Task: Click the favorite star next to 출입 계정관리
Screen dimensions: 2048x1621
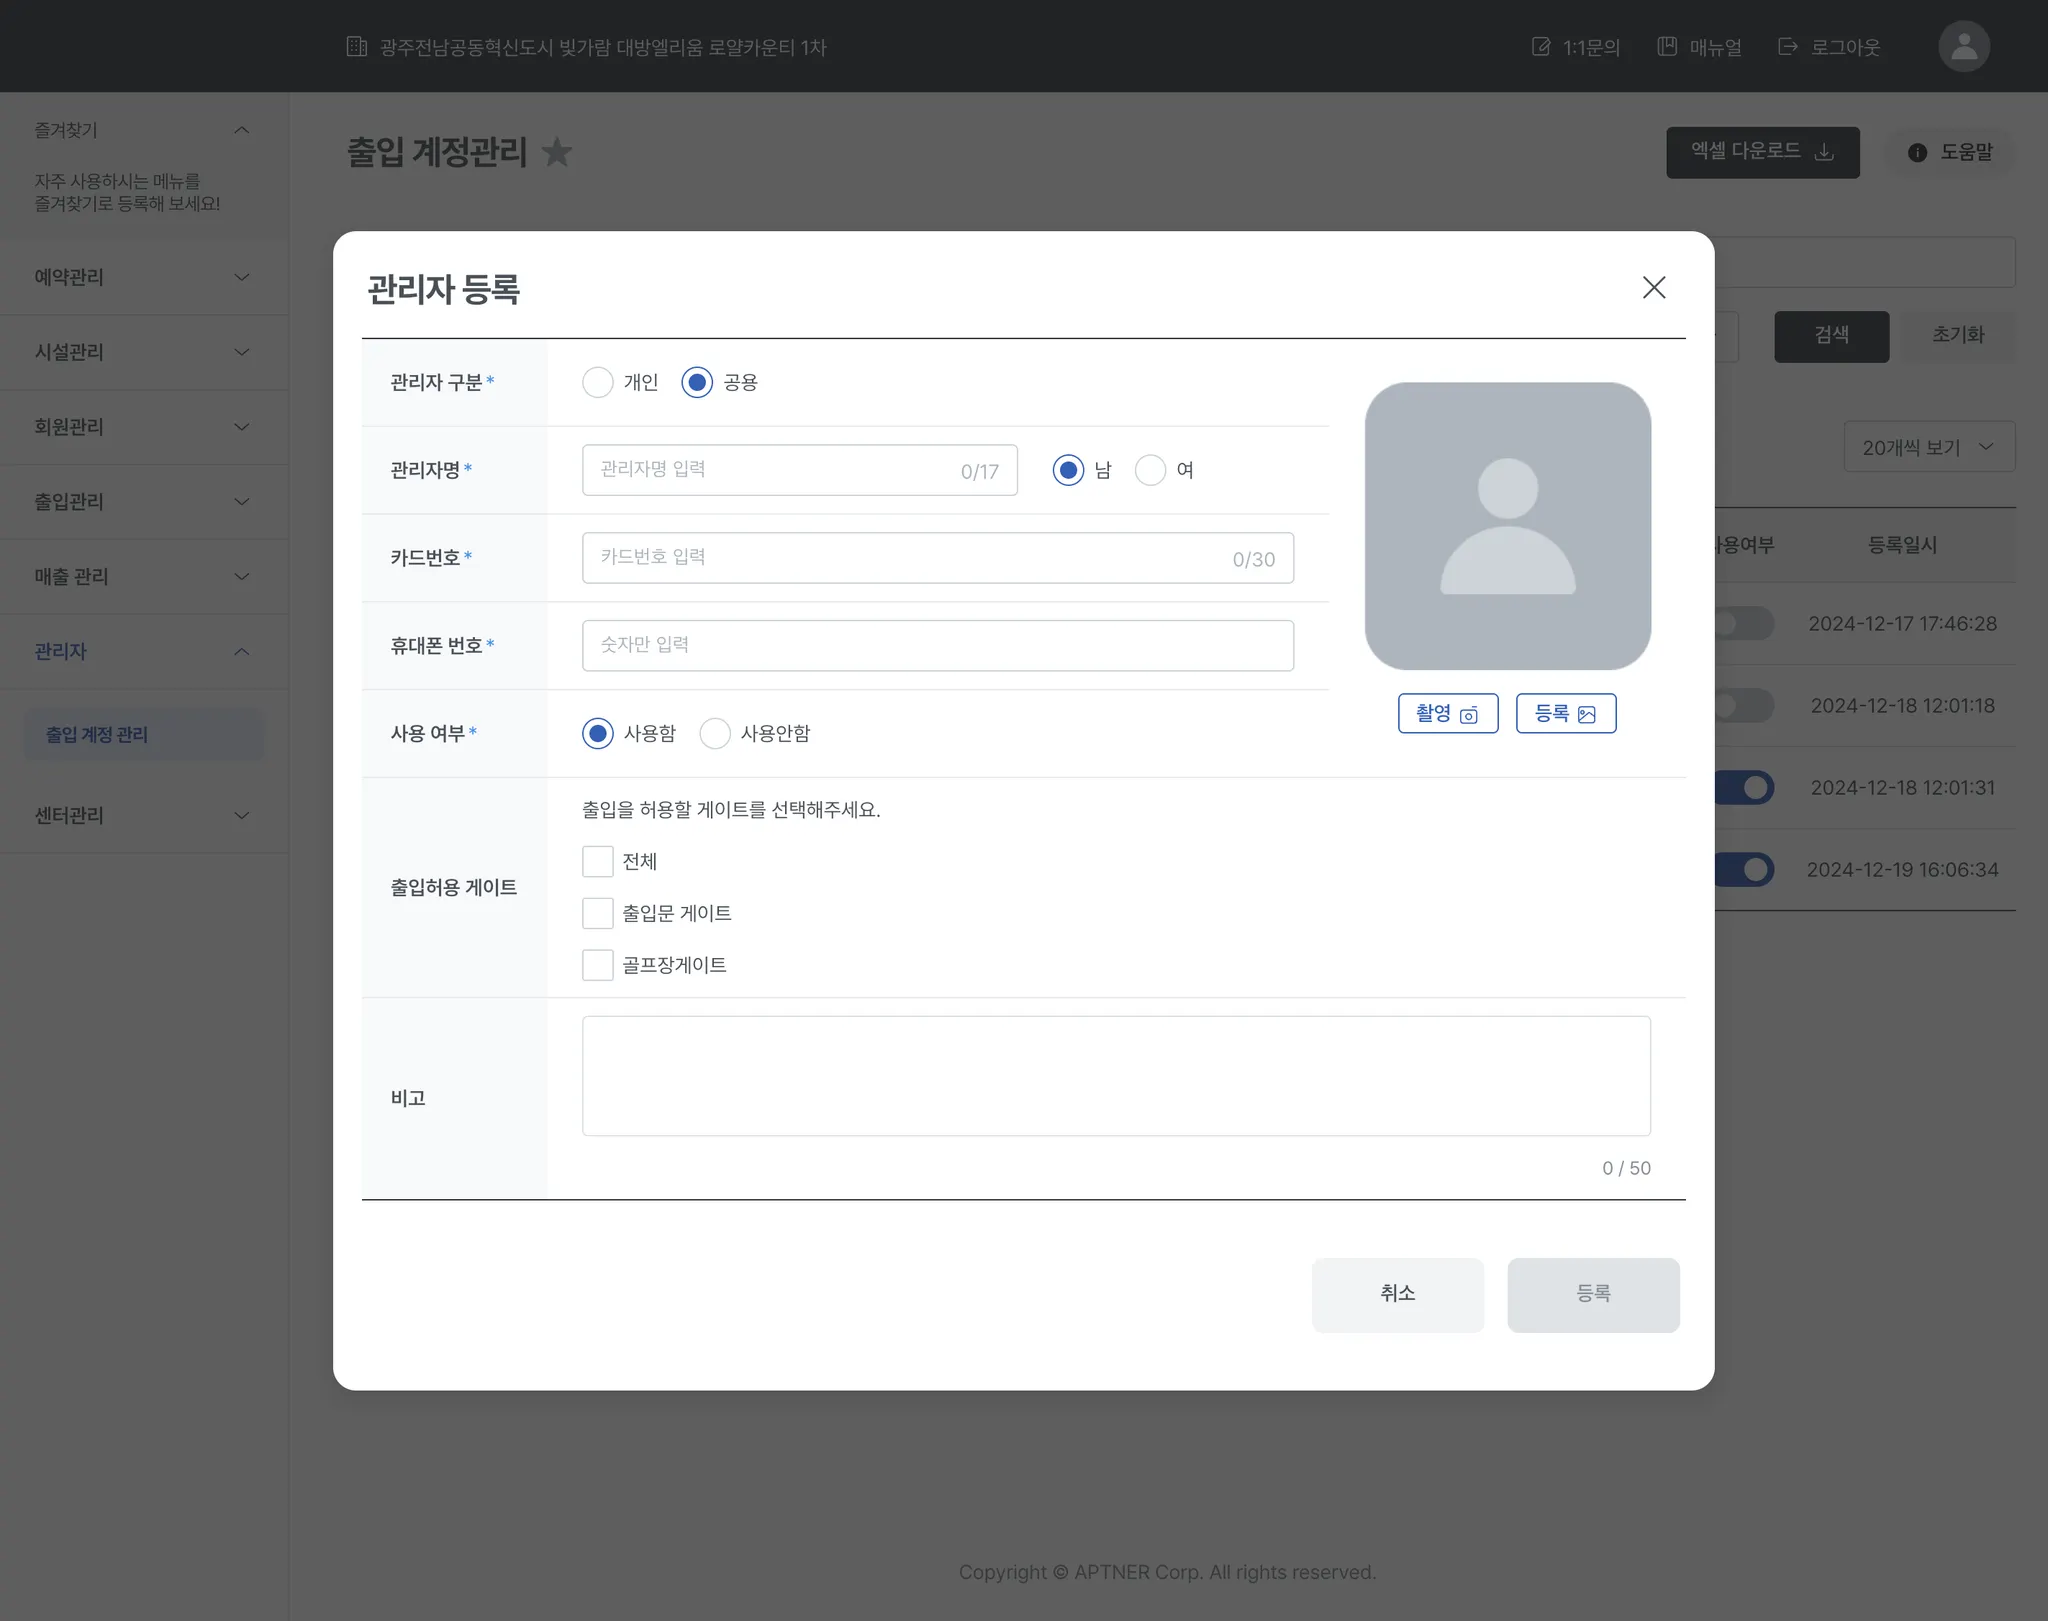Action: pos(557,152)
